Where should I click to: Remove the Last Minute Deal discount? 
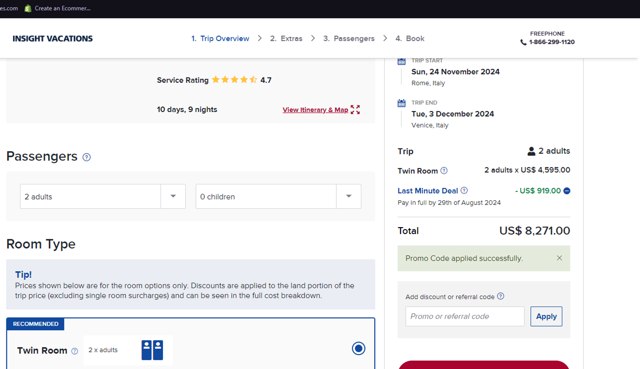[x=567, y=191]
